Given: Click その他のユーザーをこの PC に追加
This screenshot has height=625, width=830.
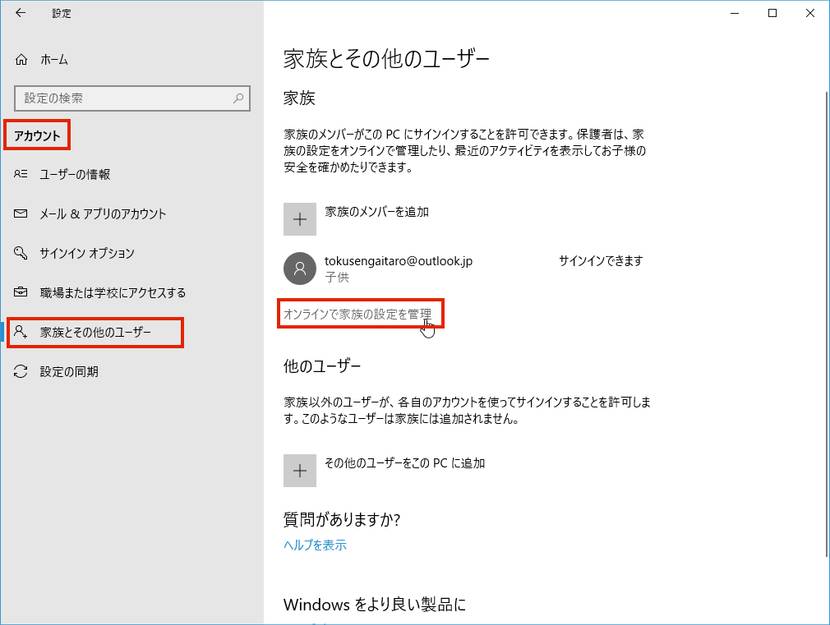Looking at the screenshot, I should point(405,463).
